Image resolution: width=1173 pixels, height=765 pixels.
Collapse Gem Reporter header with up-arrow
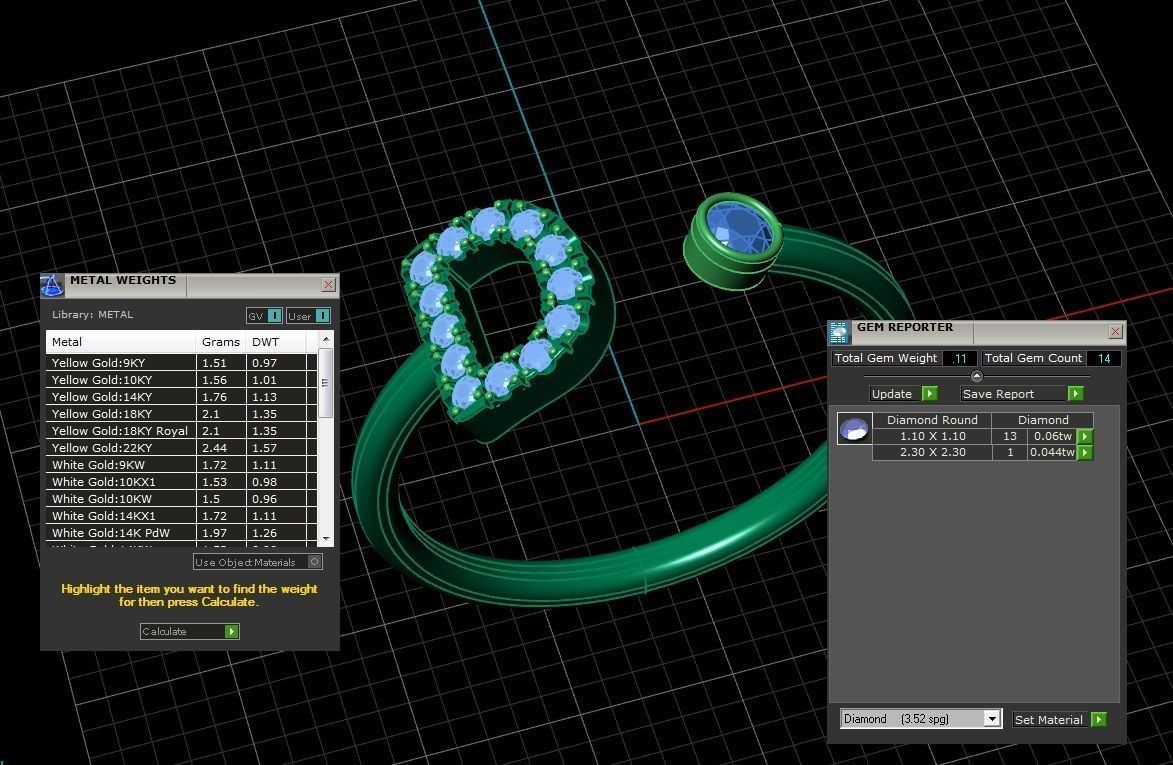[977, 376]
